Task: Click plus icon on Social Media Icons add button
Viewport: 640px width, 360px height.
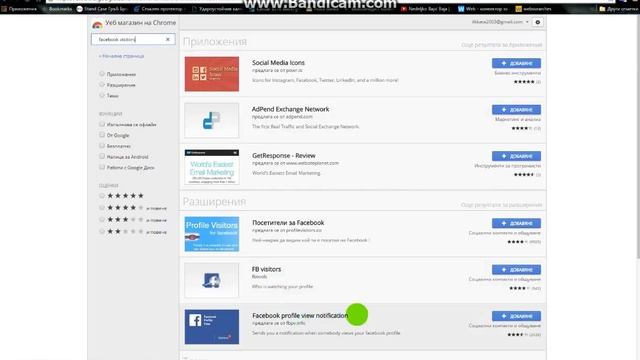Action: point(504,63)
